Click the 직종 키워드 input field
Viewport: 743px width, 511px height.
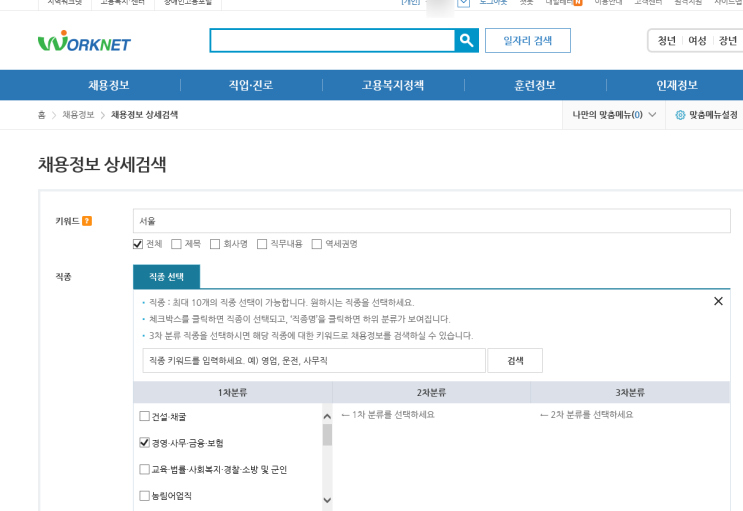pyautogui.click(x=314, y=361)
